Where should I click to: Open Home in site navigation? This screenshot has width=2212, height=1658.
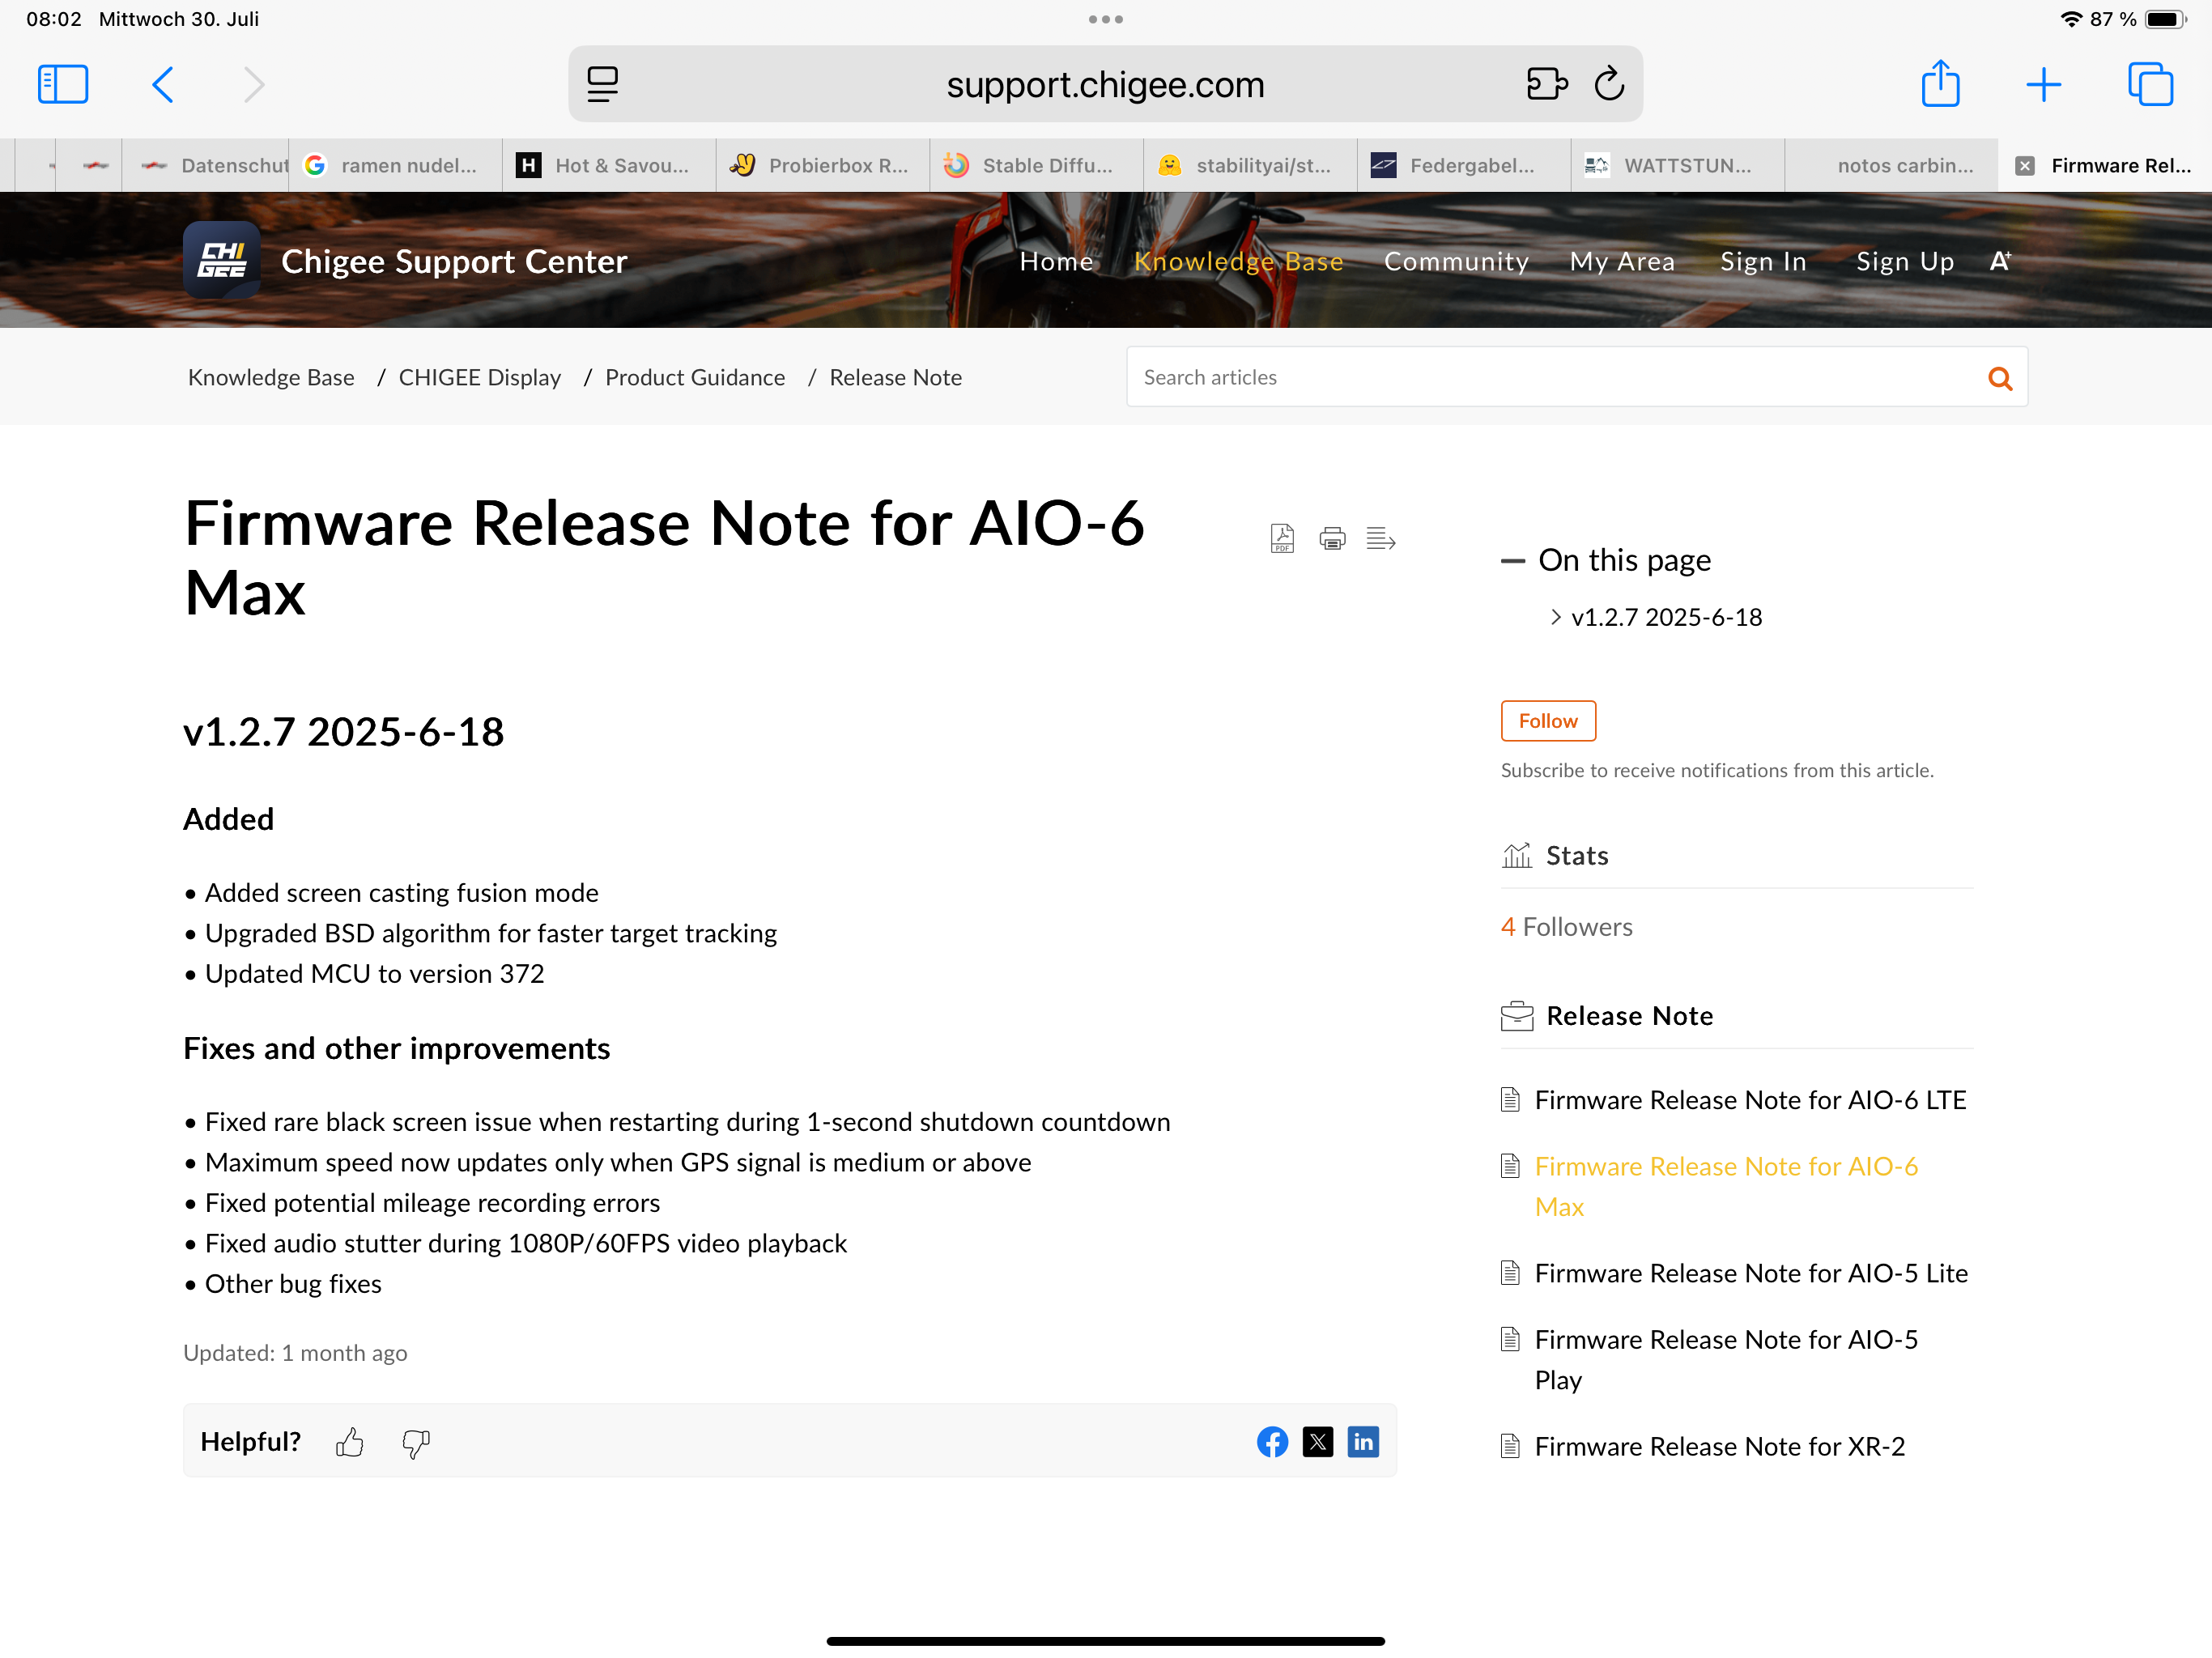[1056, 261]
